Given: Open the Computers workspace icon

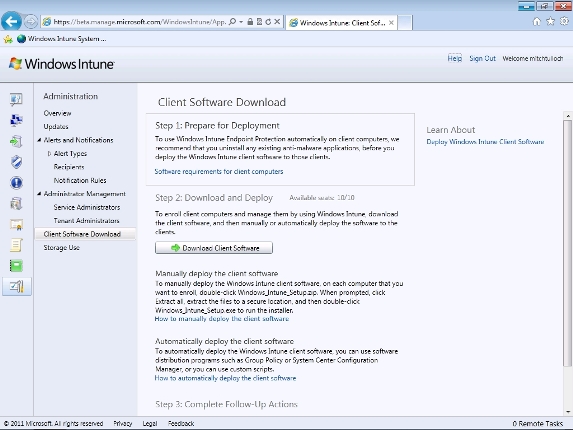Looking at the screenshot, I should pyautogui.click(x=16, y=120).
